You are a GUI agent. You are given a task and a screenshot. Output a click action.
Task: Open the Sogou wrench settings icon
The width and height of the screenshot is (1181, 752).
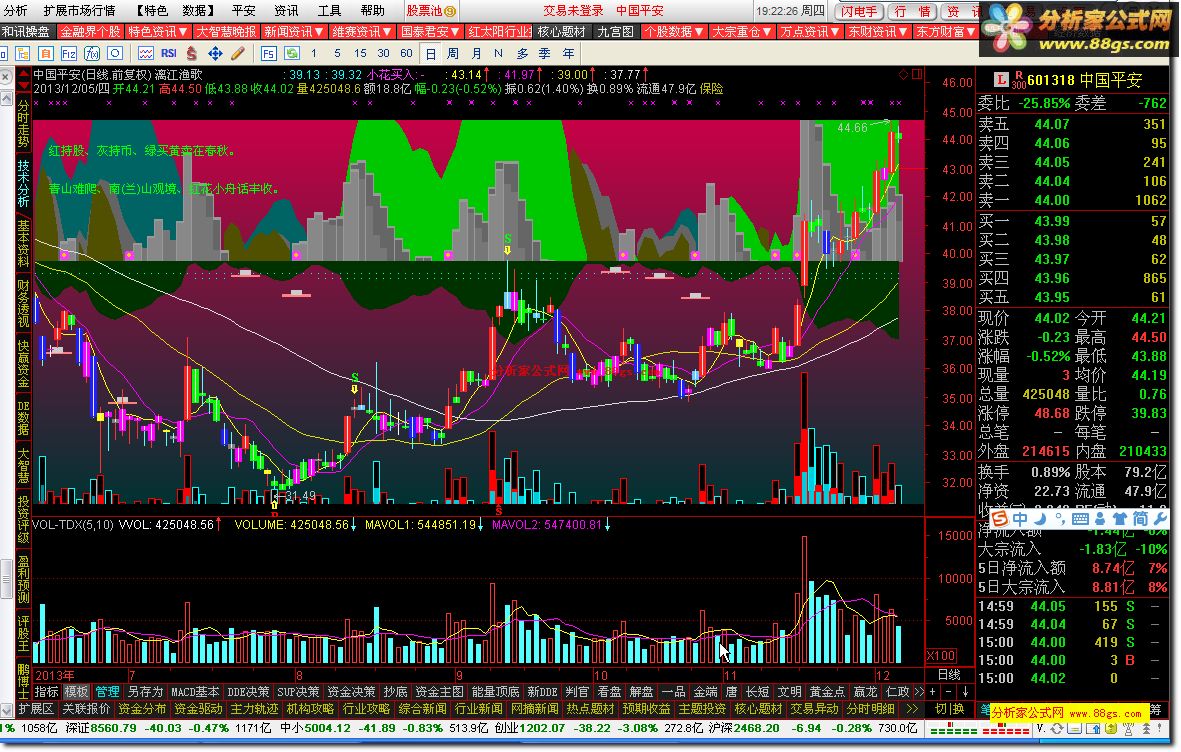1160,518
